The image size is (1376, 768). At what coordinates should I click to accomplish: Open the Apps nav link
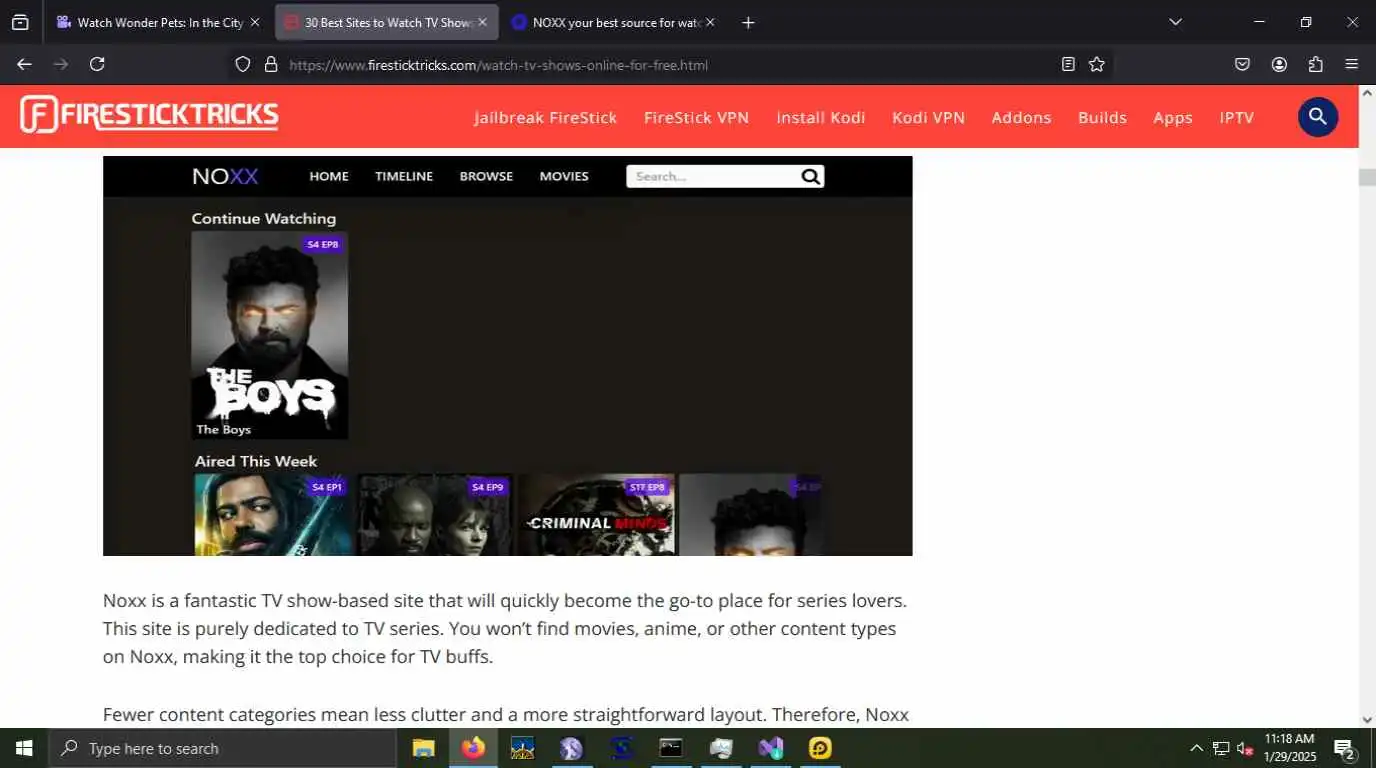click(1173, 117)
